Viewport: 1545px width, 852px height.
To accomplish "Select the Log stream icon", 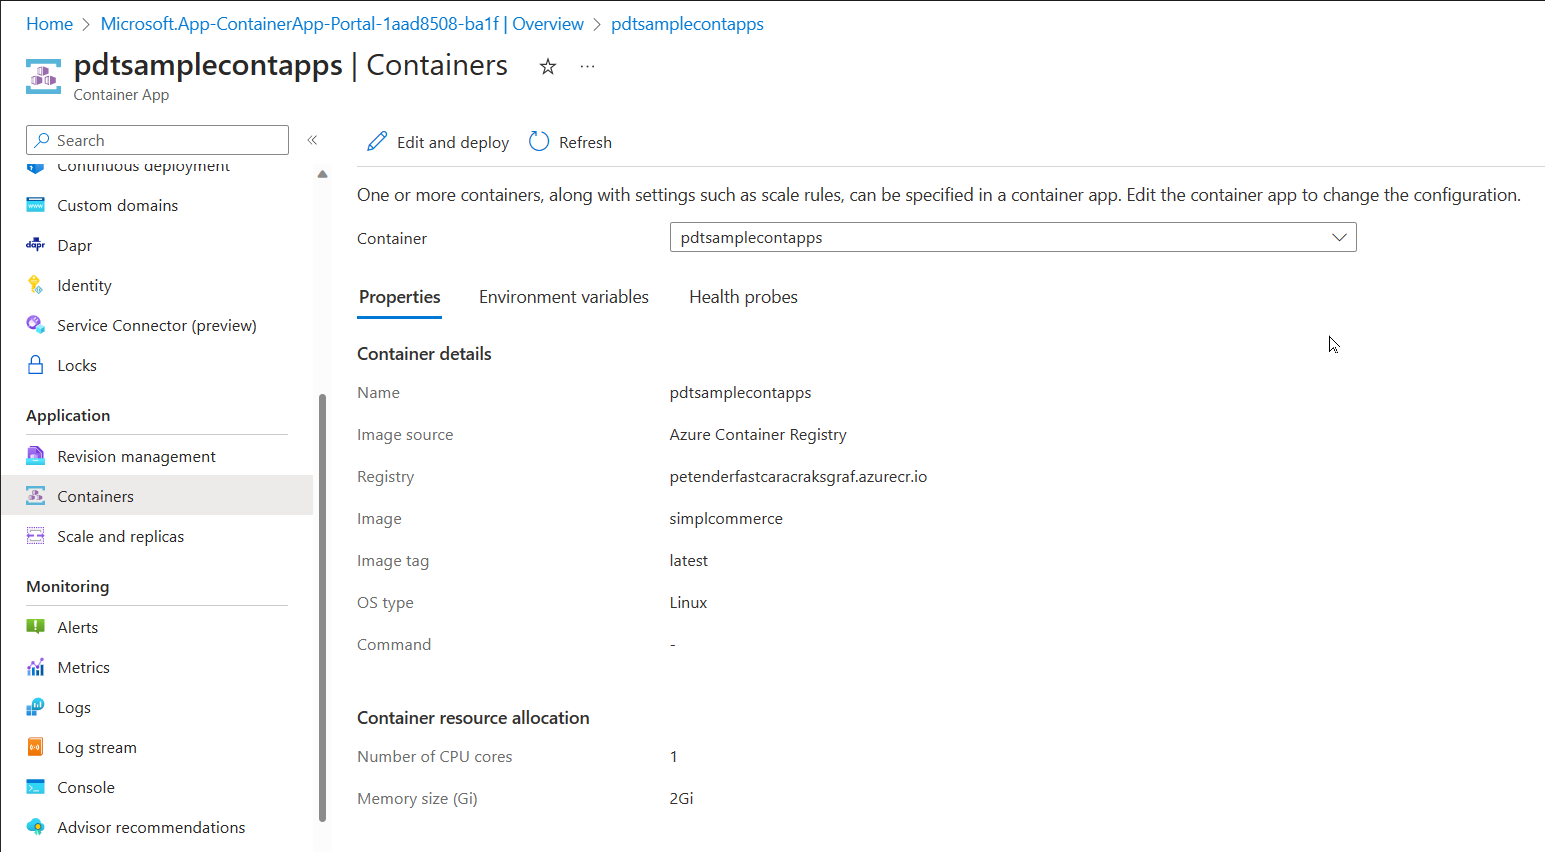I will (35, 746).
